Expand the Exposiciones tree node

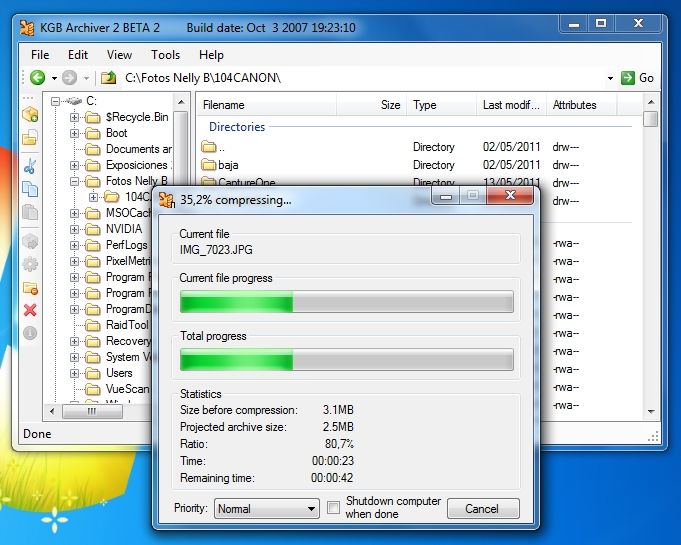(74, 165)
